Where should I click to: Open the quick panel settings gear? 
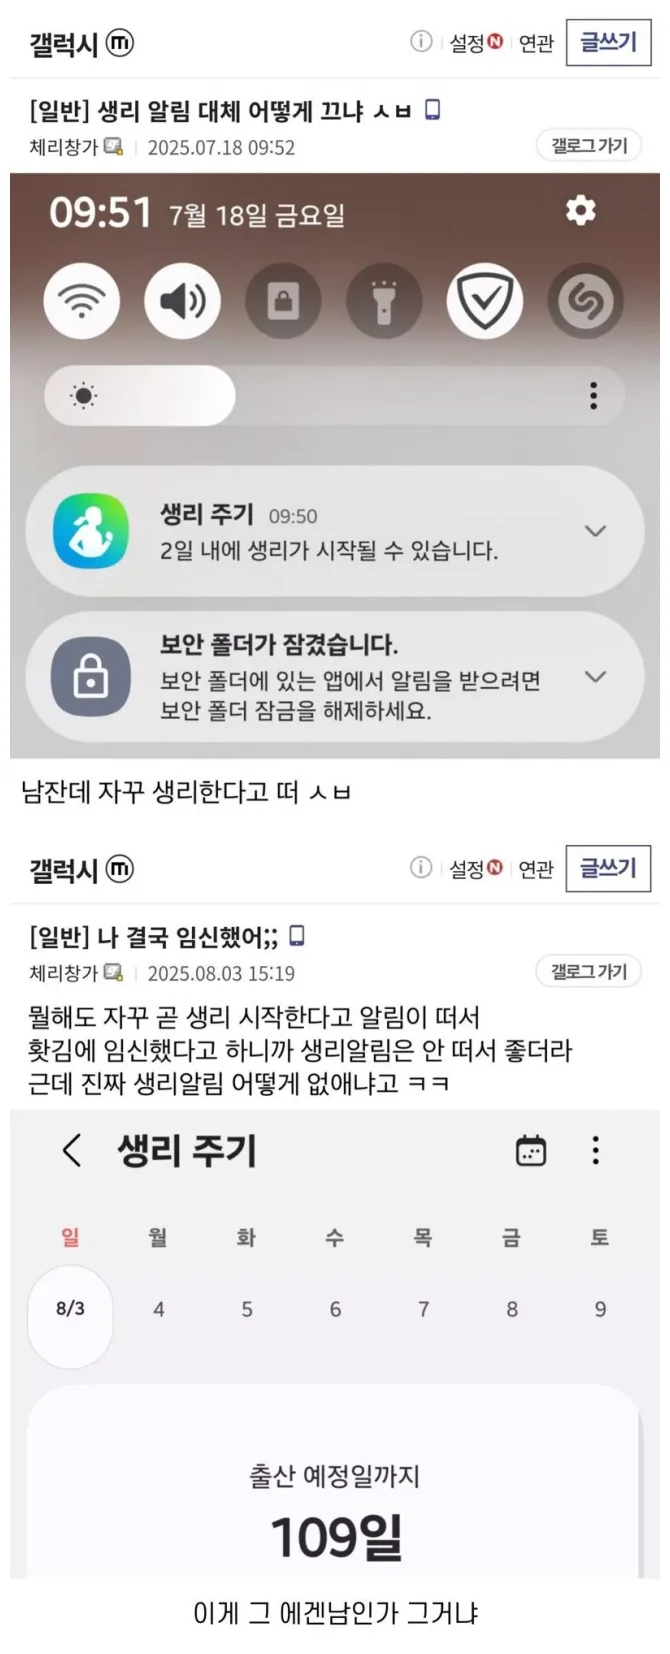[581, 210]
